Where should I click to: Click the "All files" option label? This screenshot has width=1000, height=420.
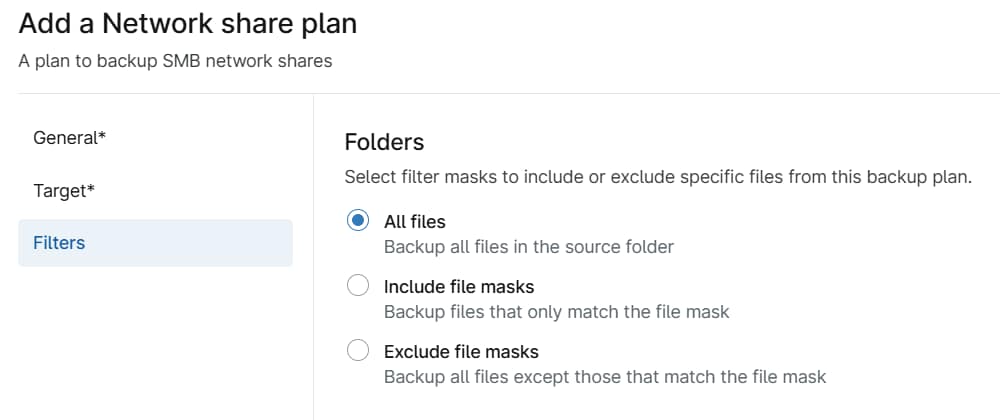tap(415, 221)
